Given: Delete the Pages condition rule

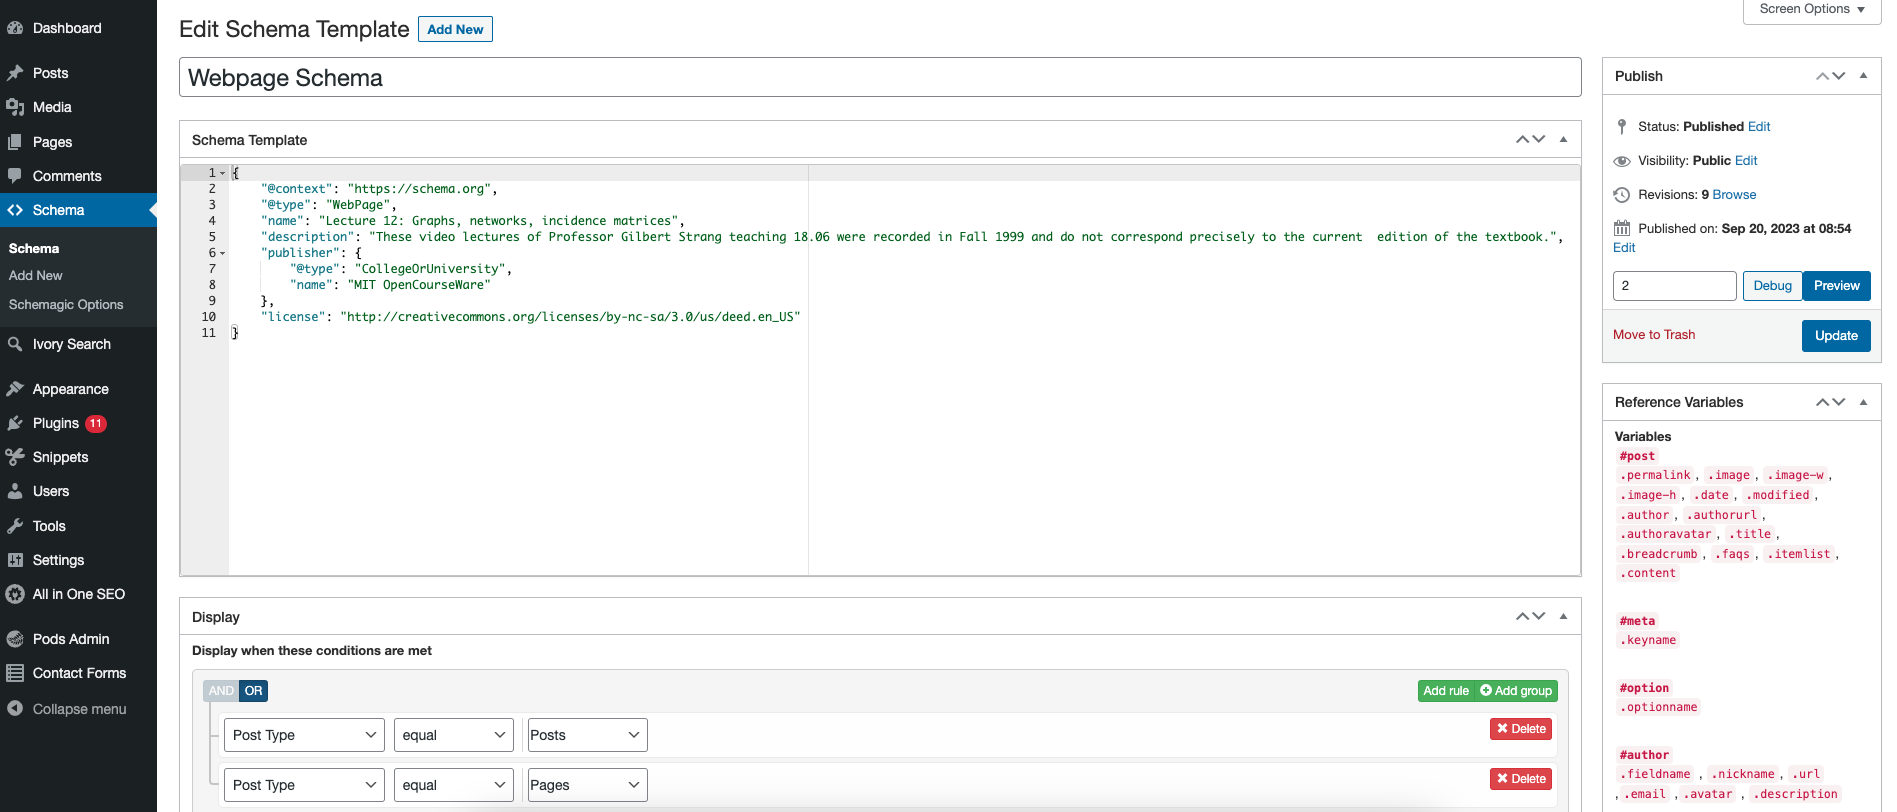Looking at the screenshot, I should 1521,779.
